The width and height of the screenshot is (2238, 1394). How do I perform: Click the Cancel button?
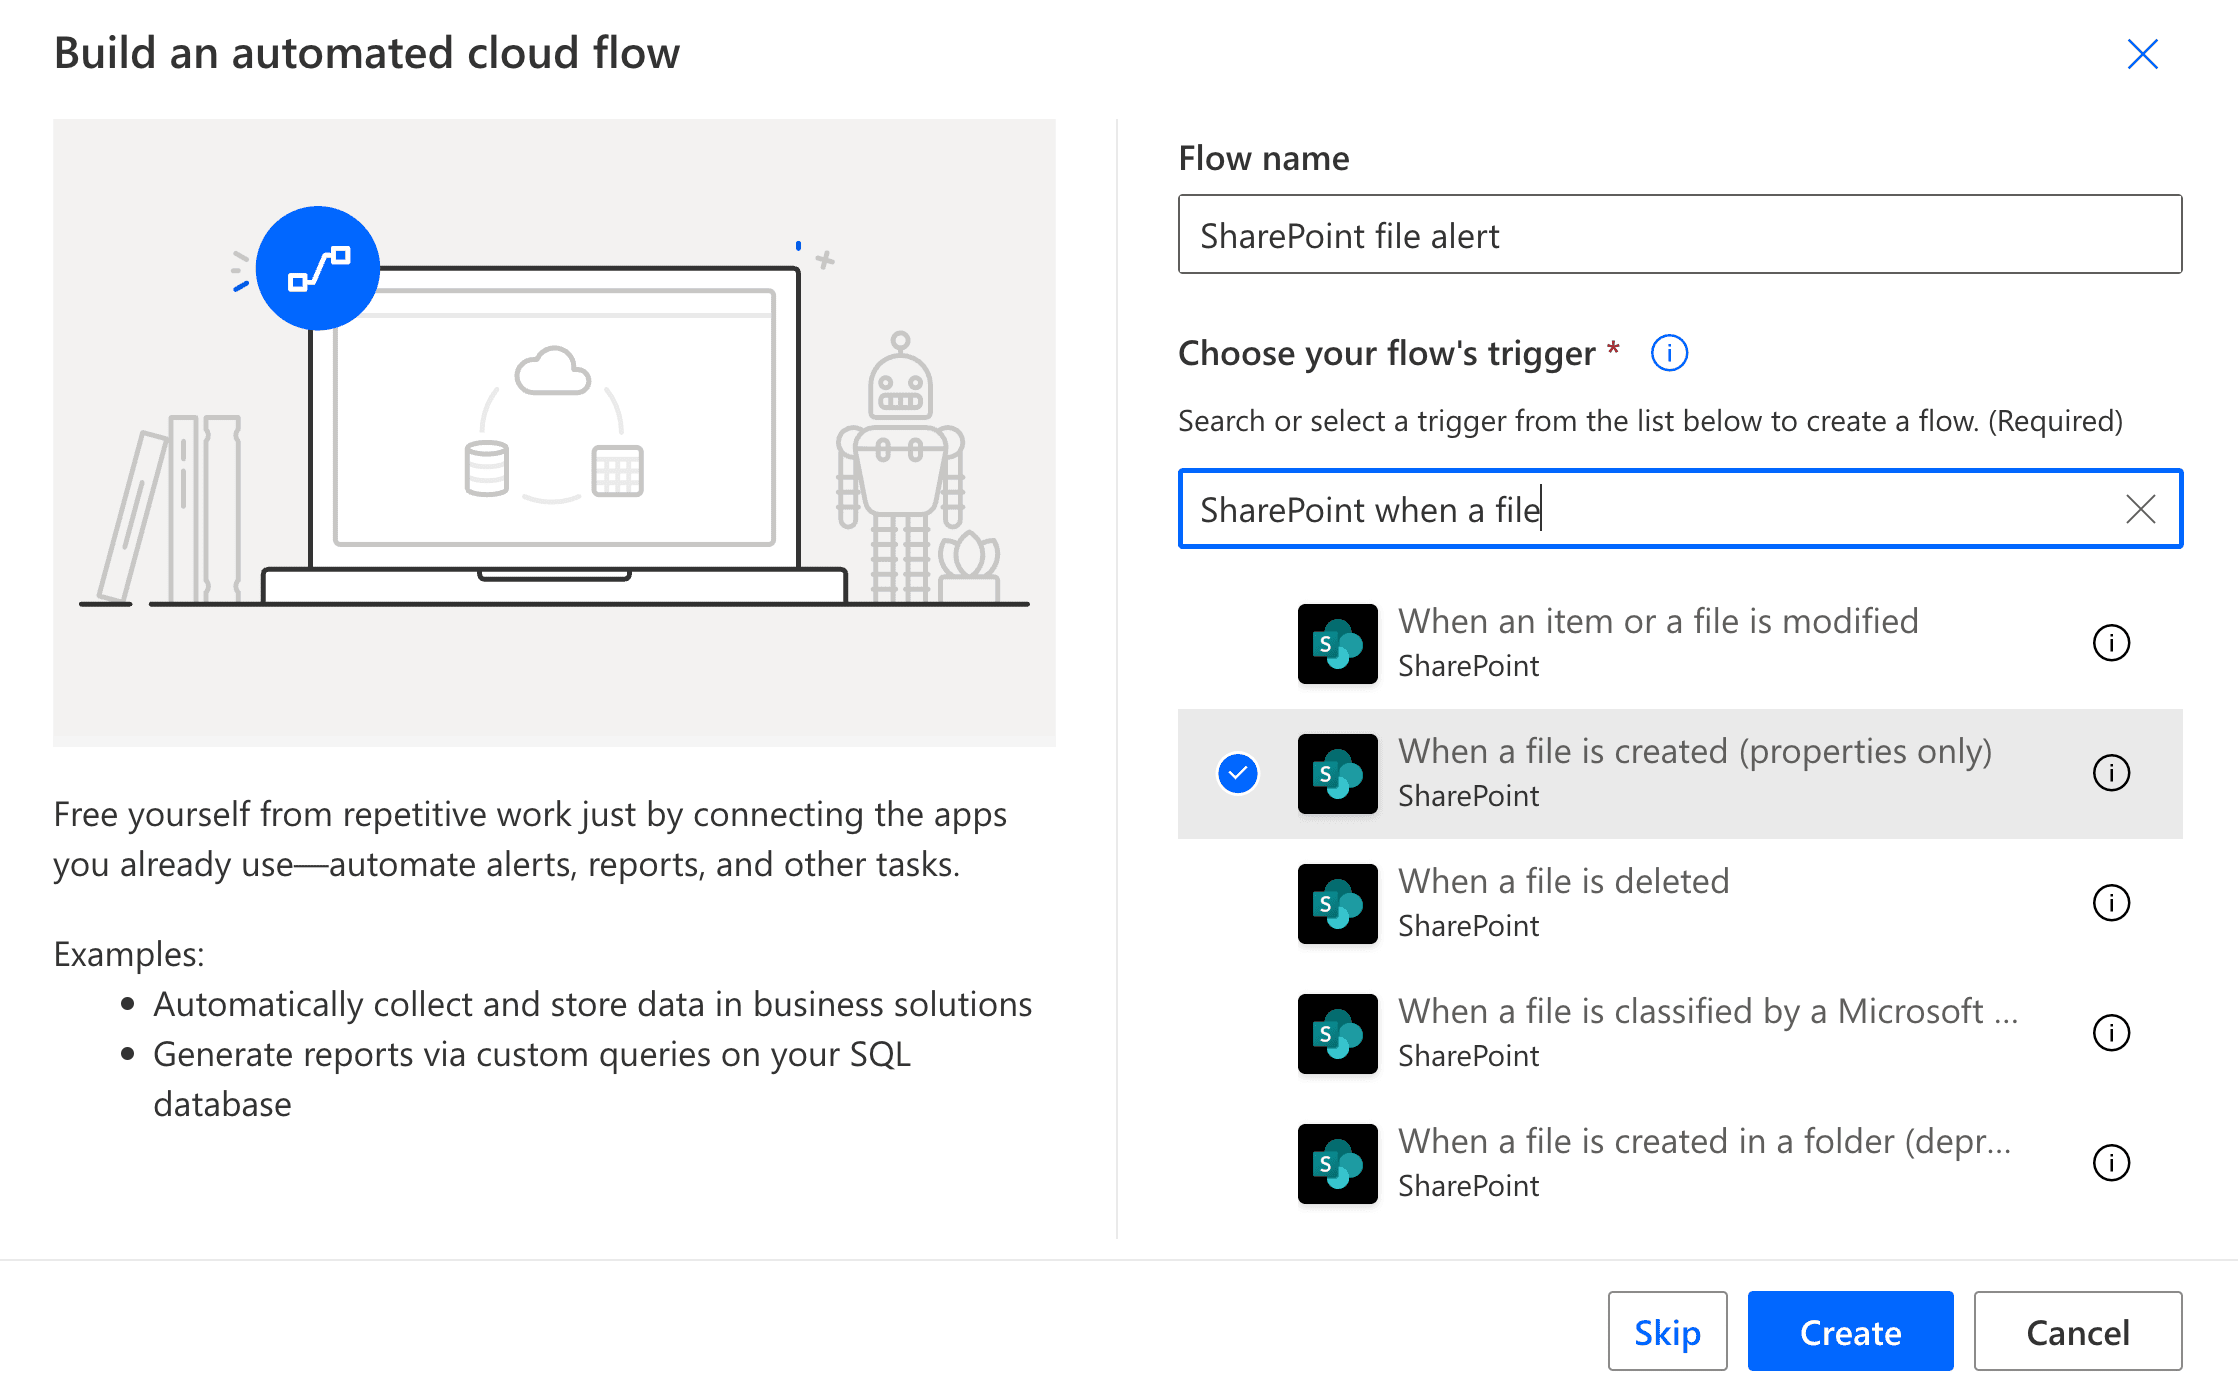coord(2078,1331)
